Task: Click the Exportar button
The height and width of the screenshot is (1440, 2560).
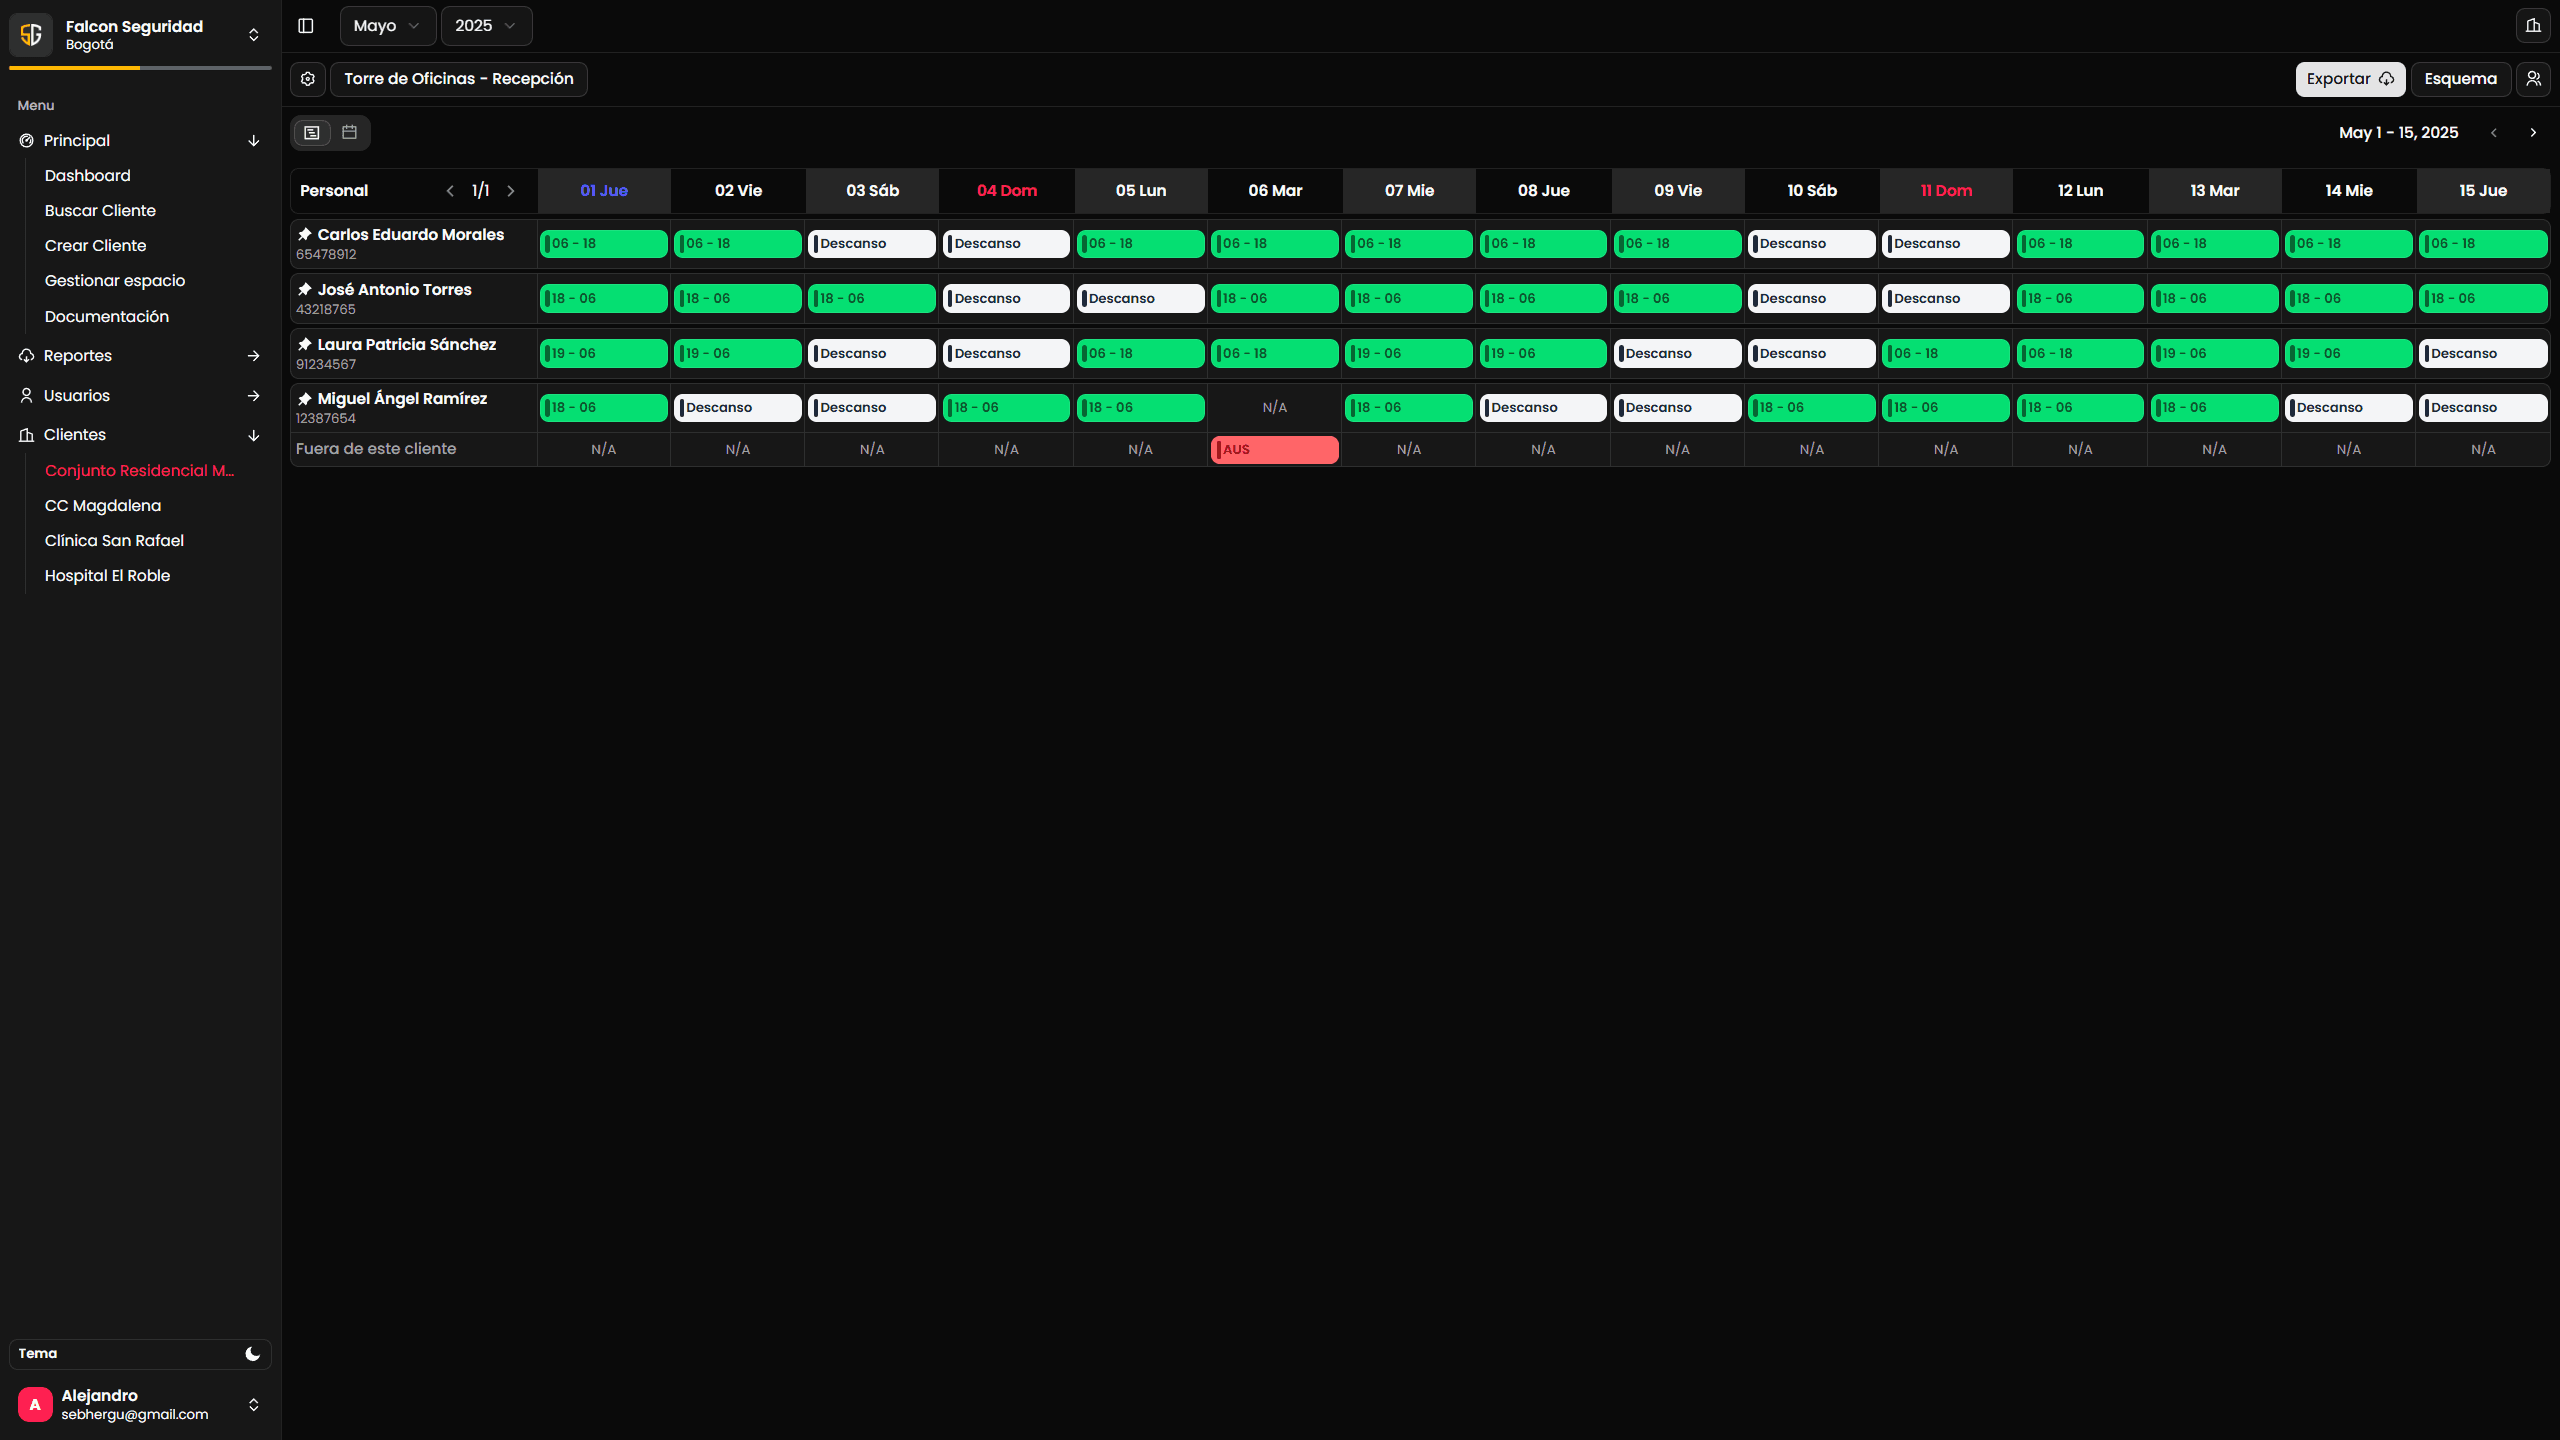Action: 2349,79
